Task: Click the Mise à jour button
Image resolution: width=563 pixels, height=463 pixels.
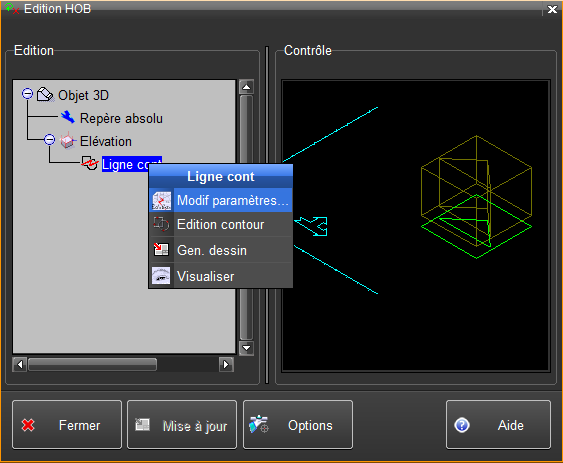Action: [182, 425]
